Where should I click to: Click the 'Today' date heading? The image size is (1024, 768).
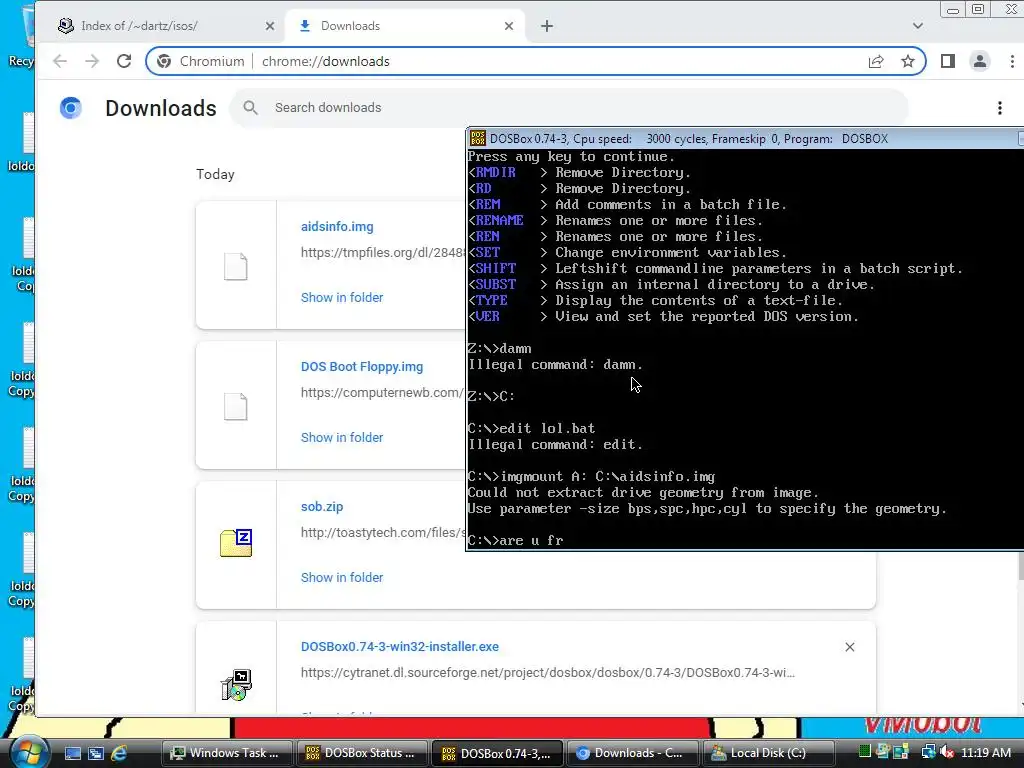point(215,174)
